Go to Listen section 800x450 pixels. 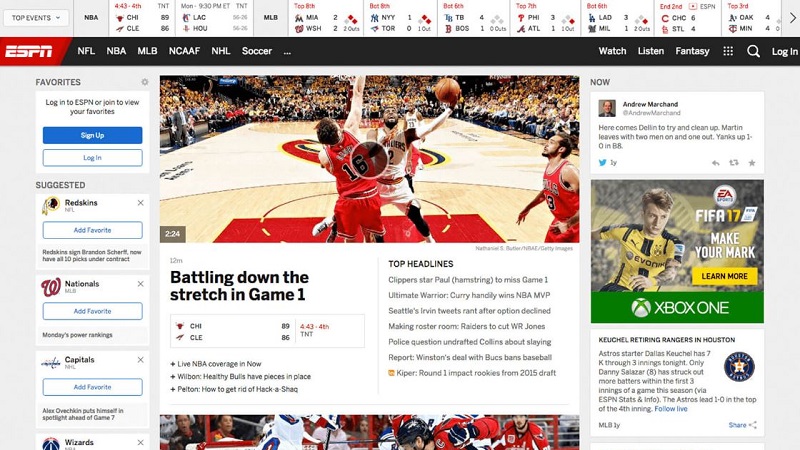[651, 51]
